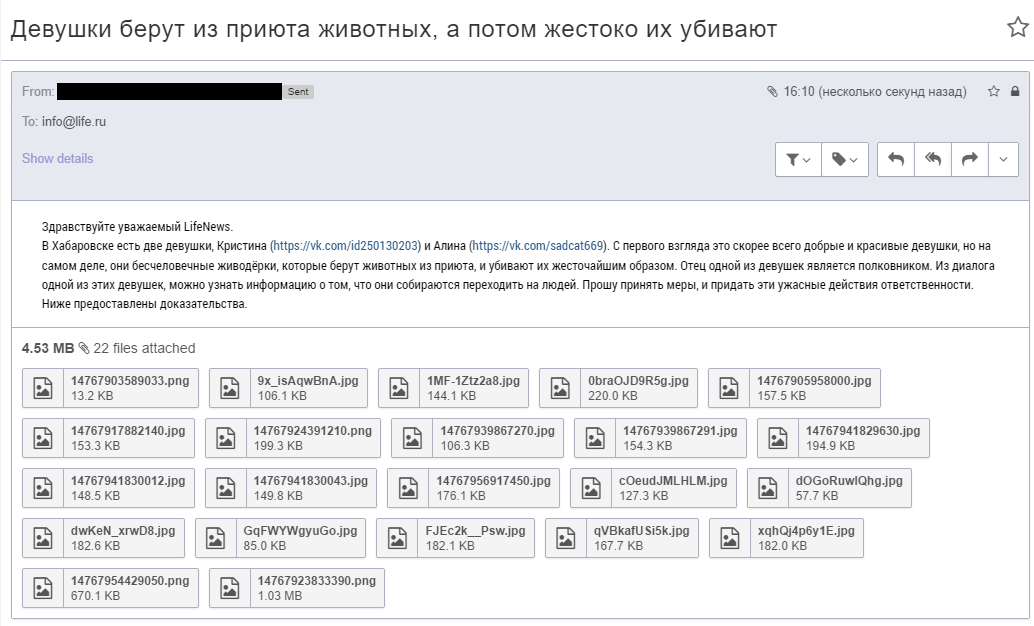The height and width of the screenshot is (626, 1034).
Task: Open the tag label dropdown
Action: pos(845,159)
